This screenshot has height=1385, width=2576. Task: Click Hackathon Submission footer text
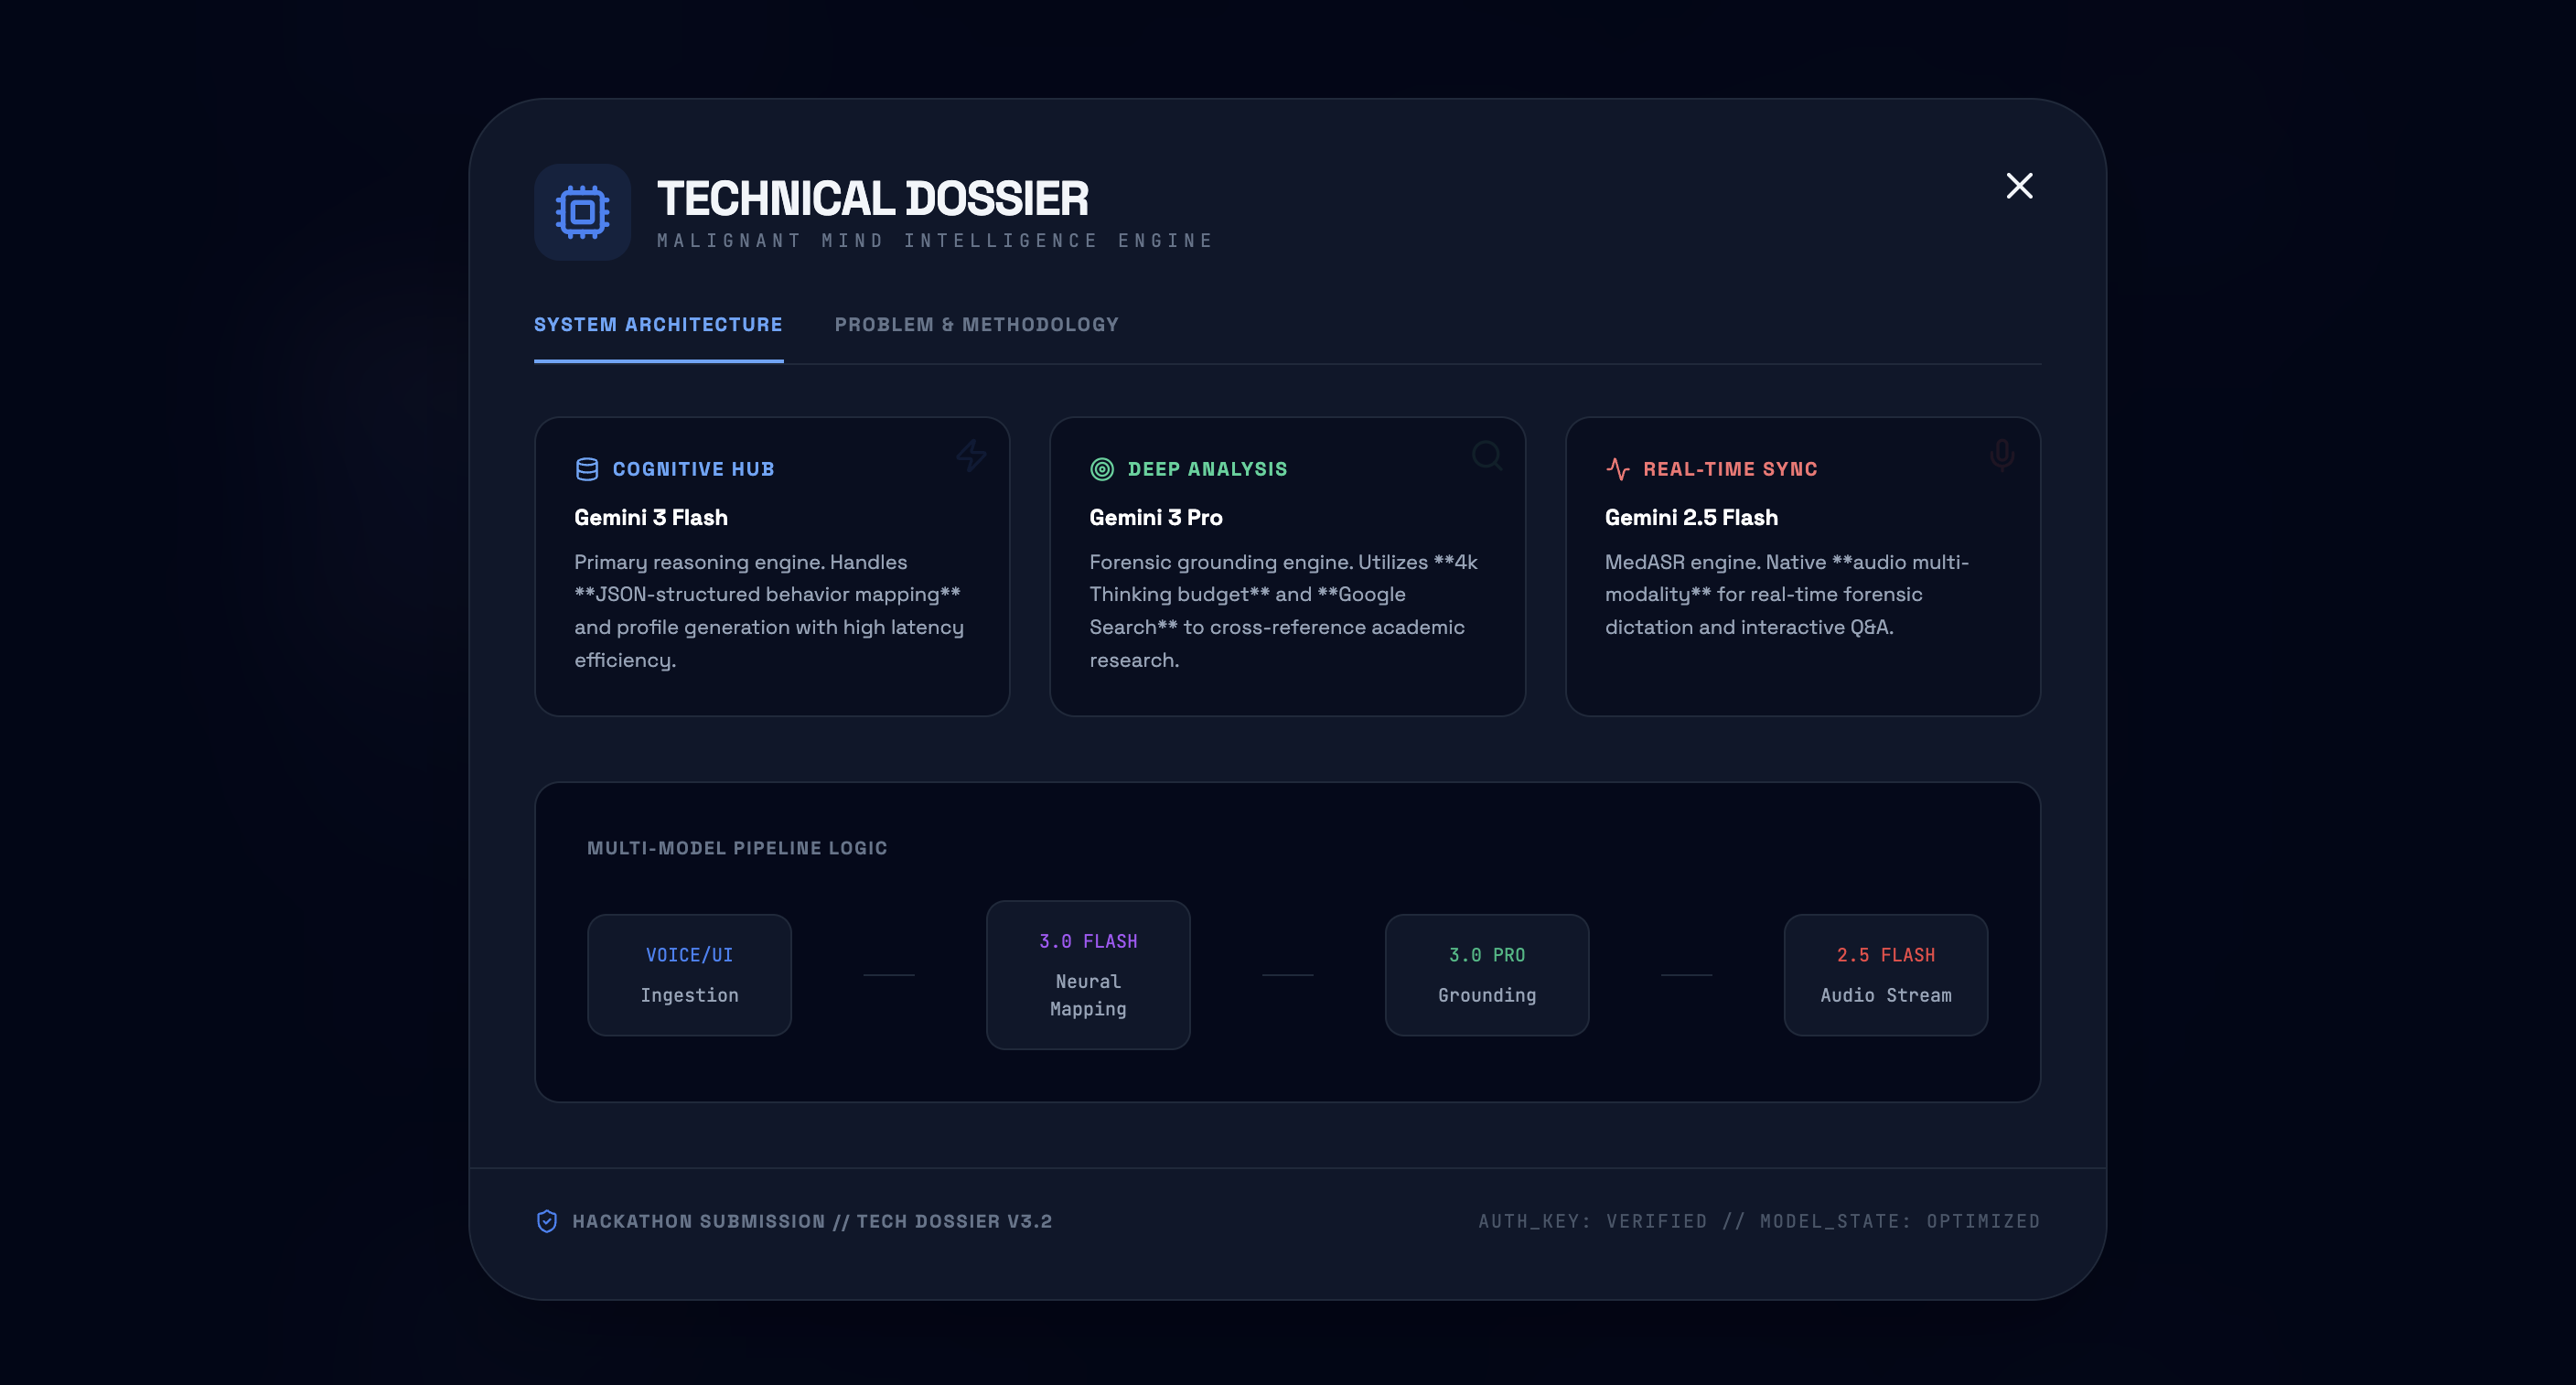812,1221
